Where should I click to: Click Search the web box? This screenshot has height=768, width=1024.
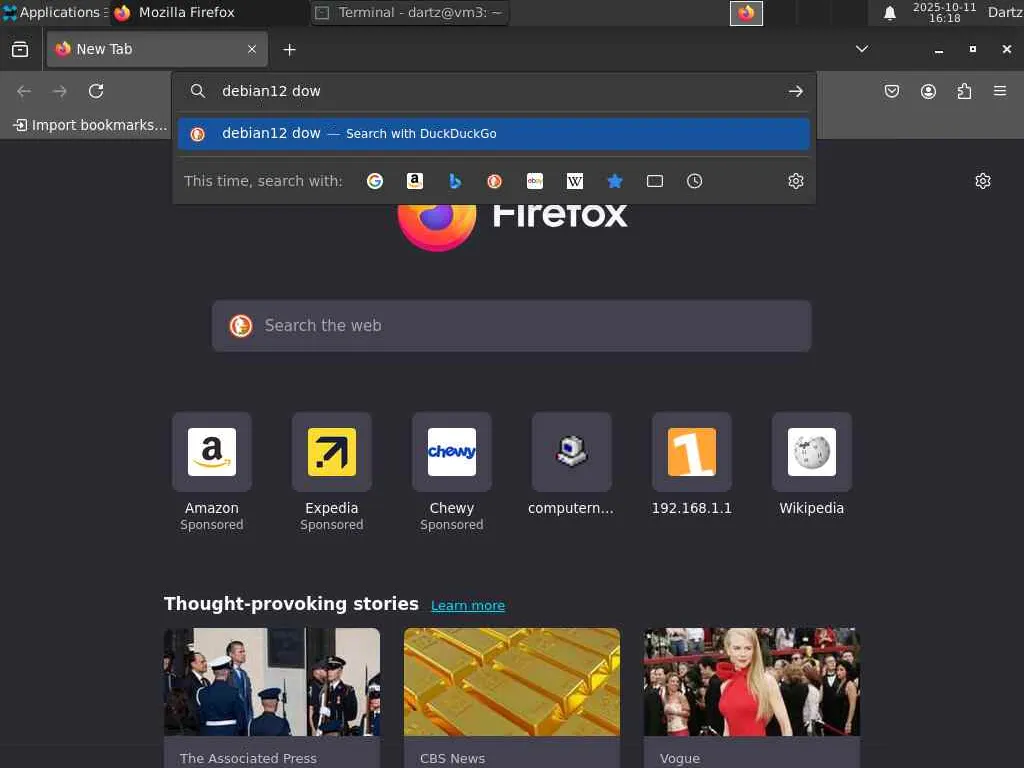coord(511,326)
